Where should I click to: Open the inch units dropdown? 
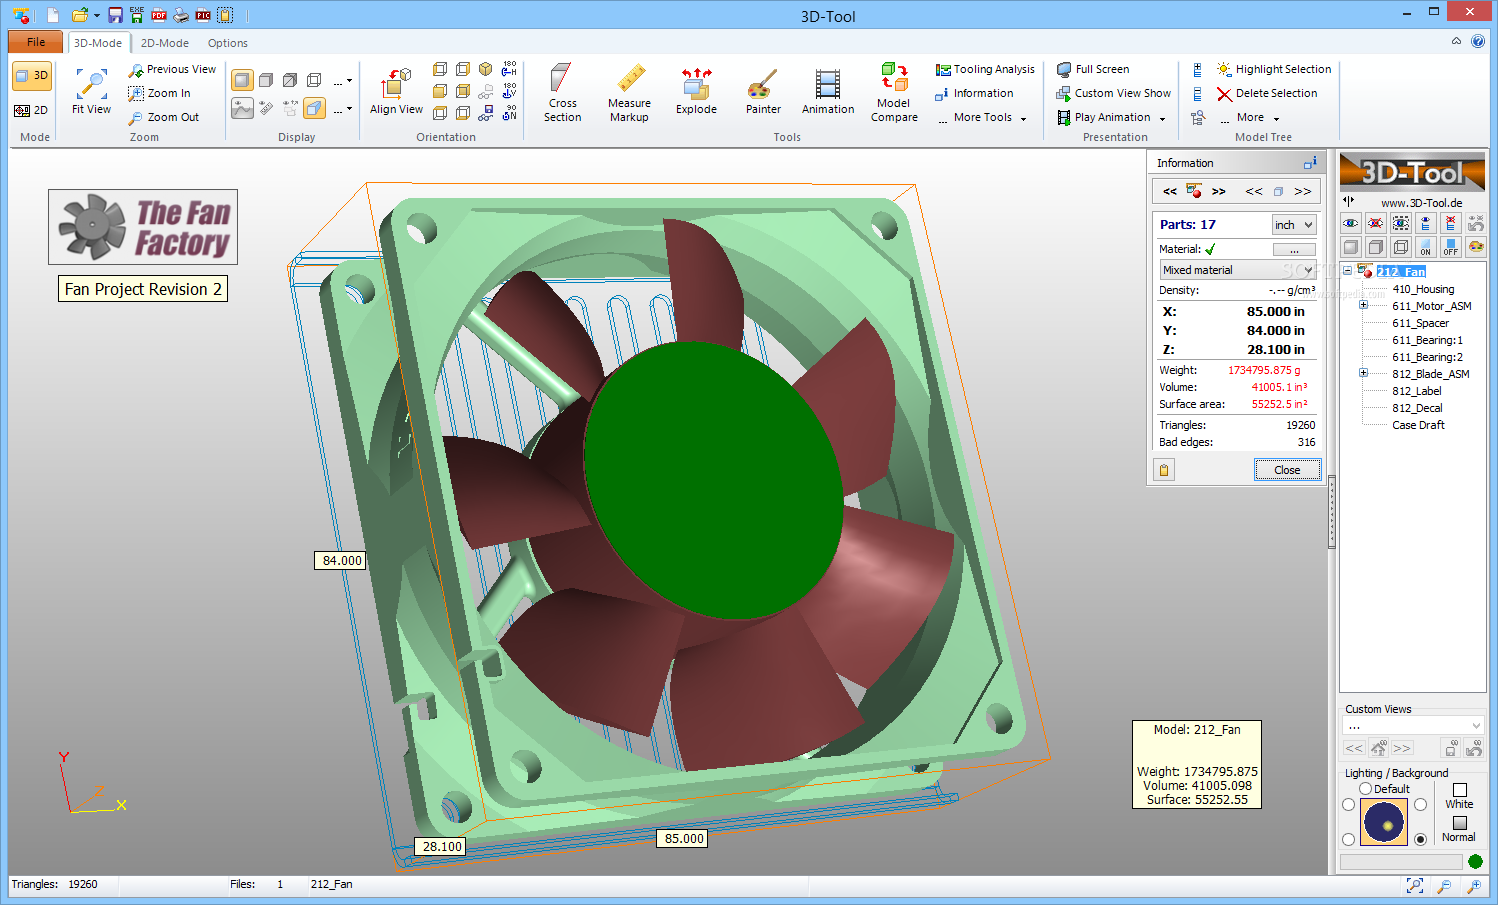point(1294,225)
